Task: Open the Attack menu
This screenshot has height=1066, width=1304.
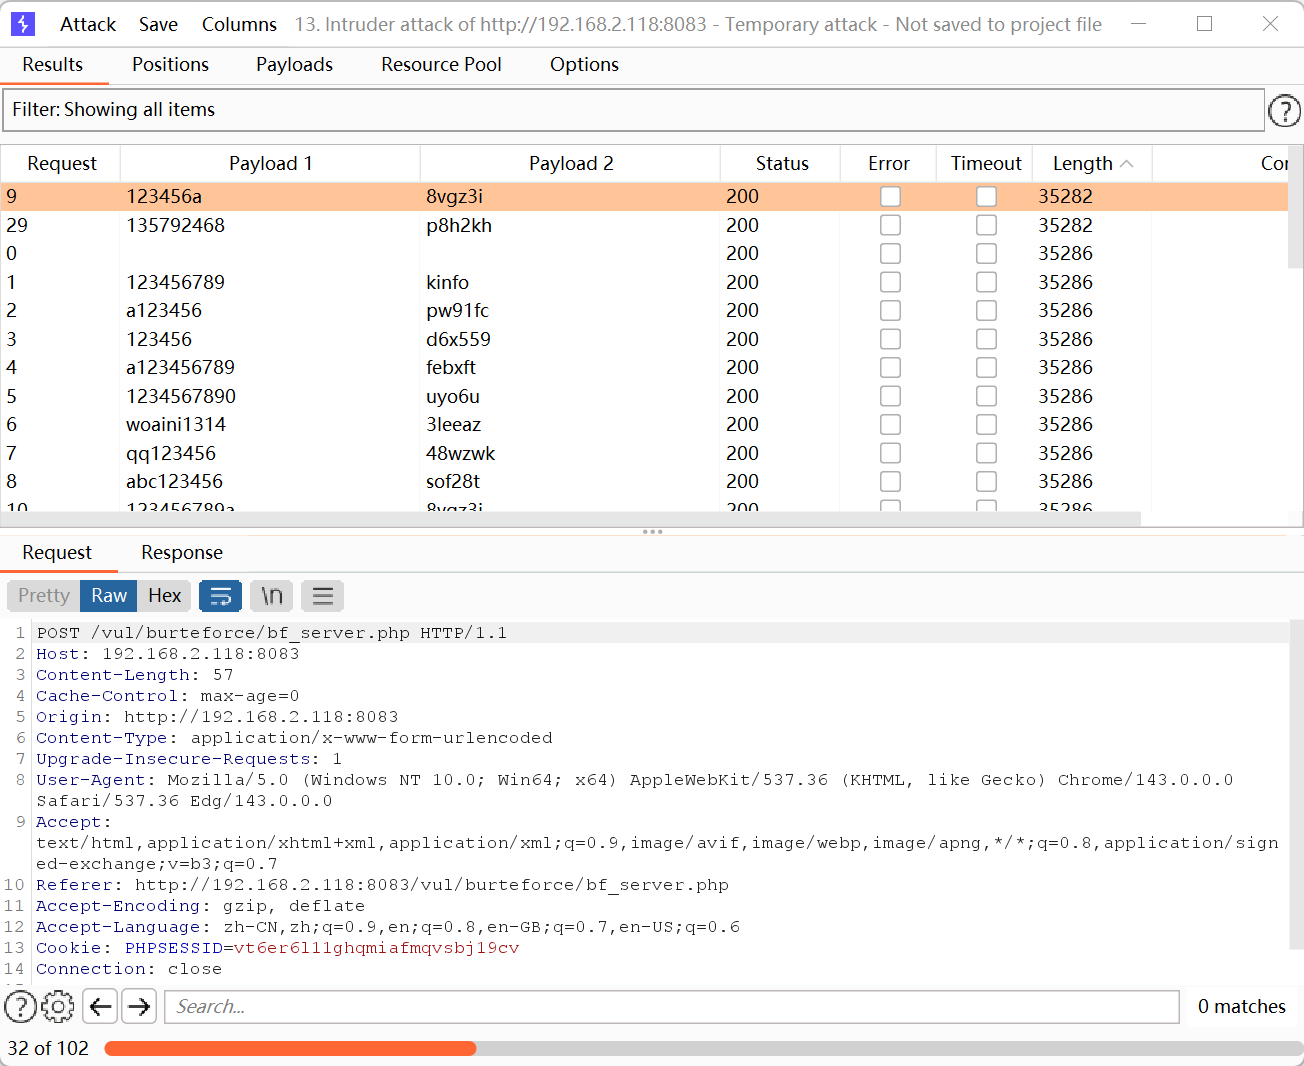Action: click(x=88, y=24)
